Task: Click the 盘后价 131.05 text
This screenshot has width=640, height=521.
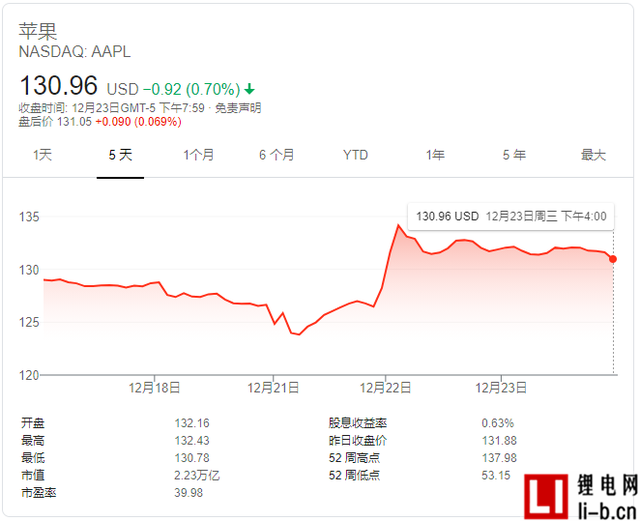Action: pos(55,122)
